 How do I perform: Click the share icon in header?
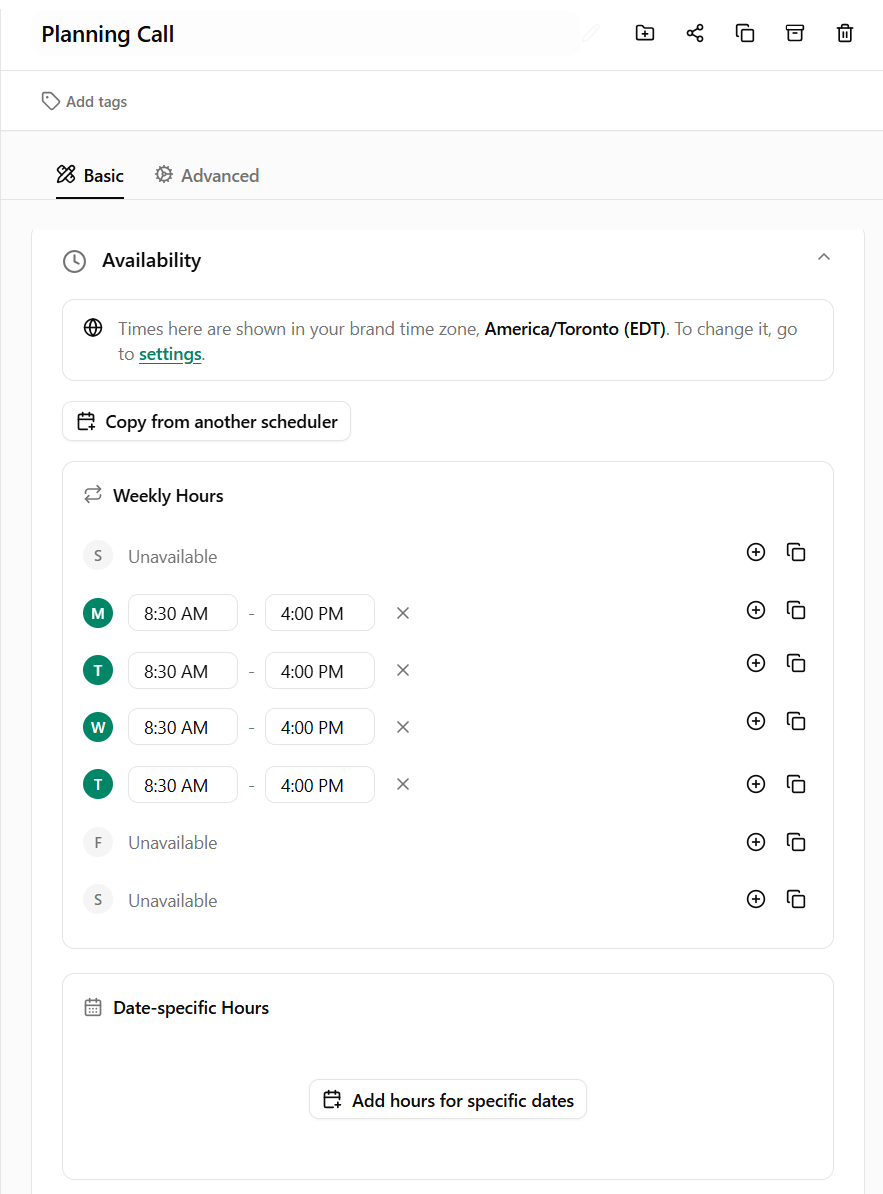pyautogui.click(x=695, y=34)
